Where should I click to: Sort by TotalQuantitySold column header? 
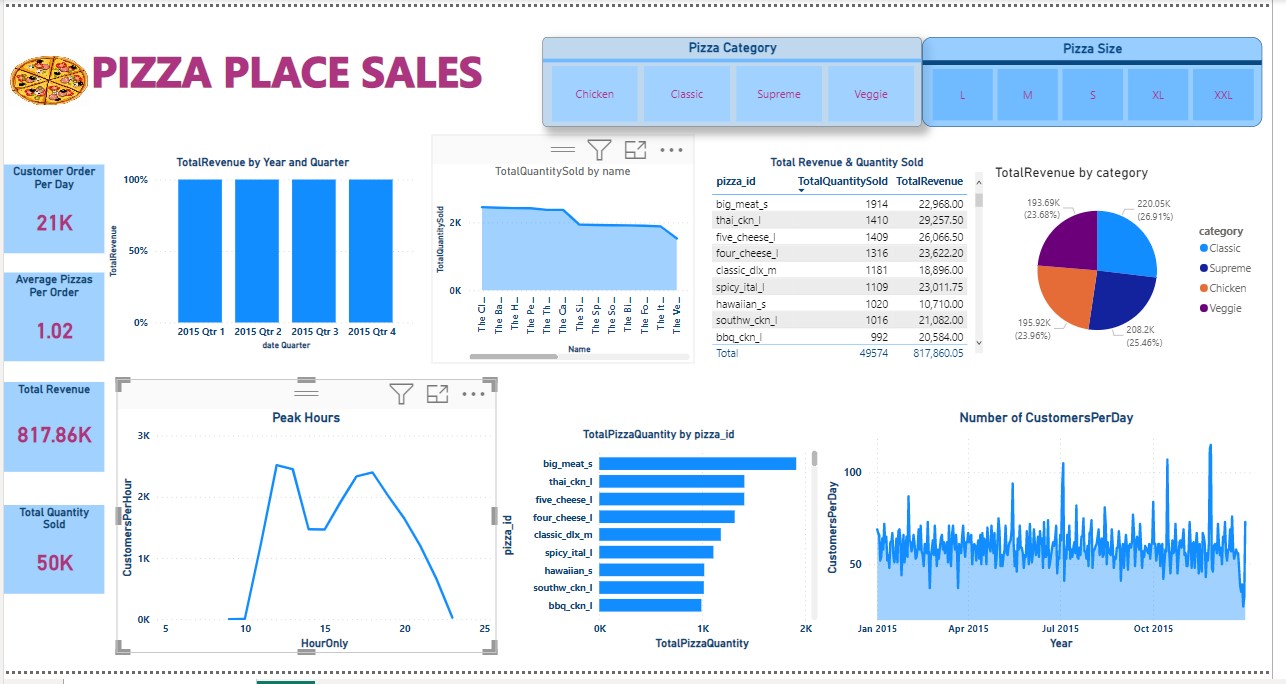click(x=842, y=181)
